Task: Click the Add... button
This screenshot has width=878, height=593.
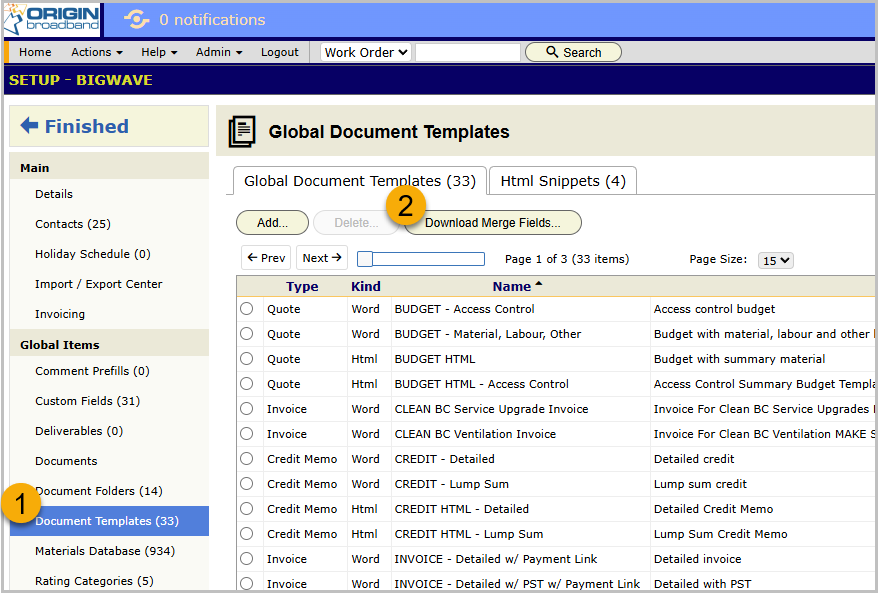Action: pyautogui.click(x=272, y=223)
